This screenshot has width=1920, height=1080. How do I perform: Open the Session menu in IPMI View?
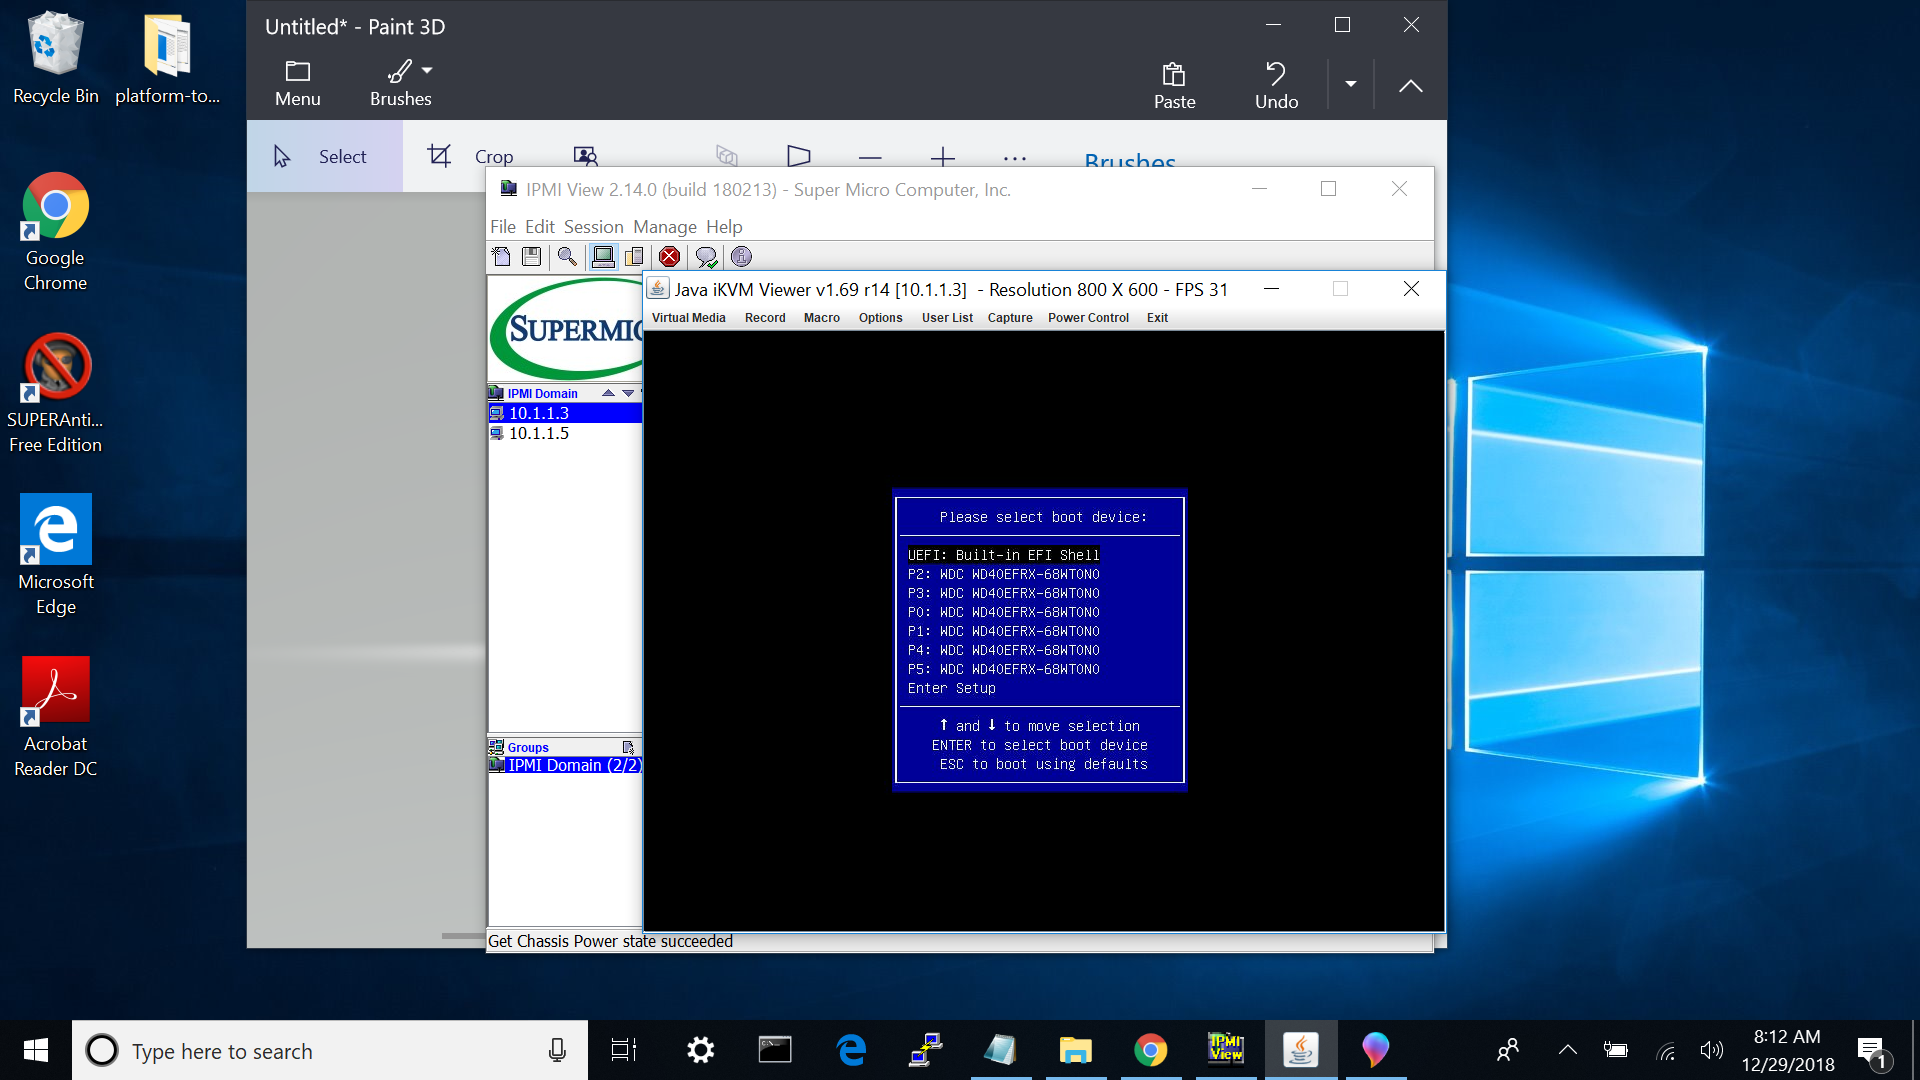[x=593, y=227]
